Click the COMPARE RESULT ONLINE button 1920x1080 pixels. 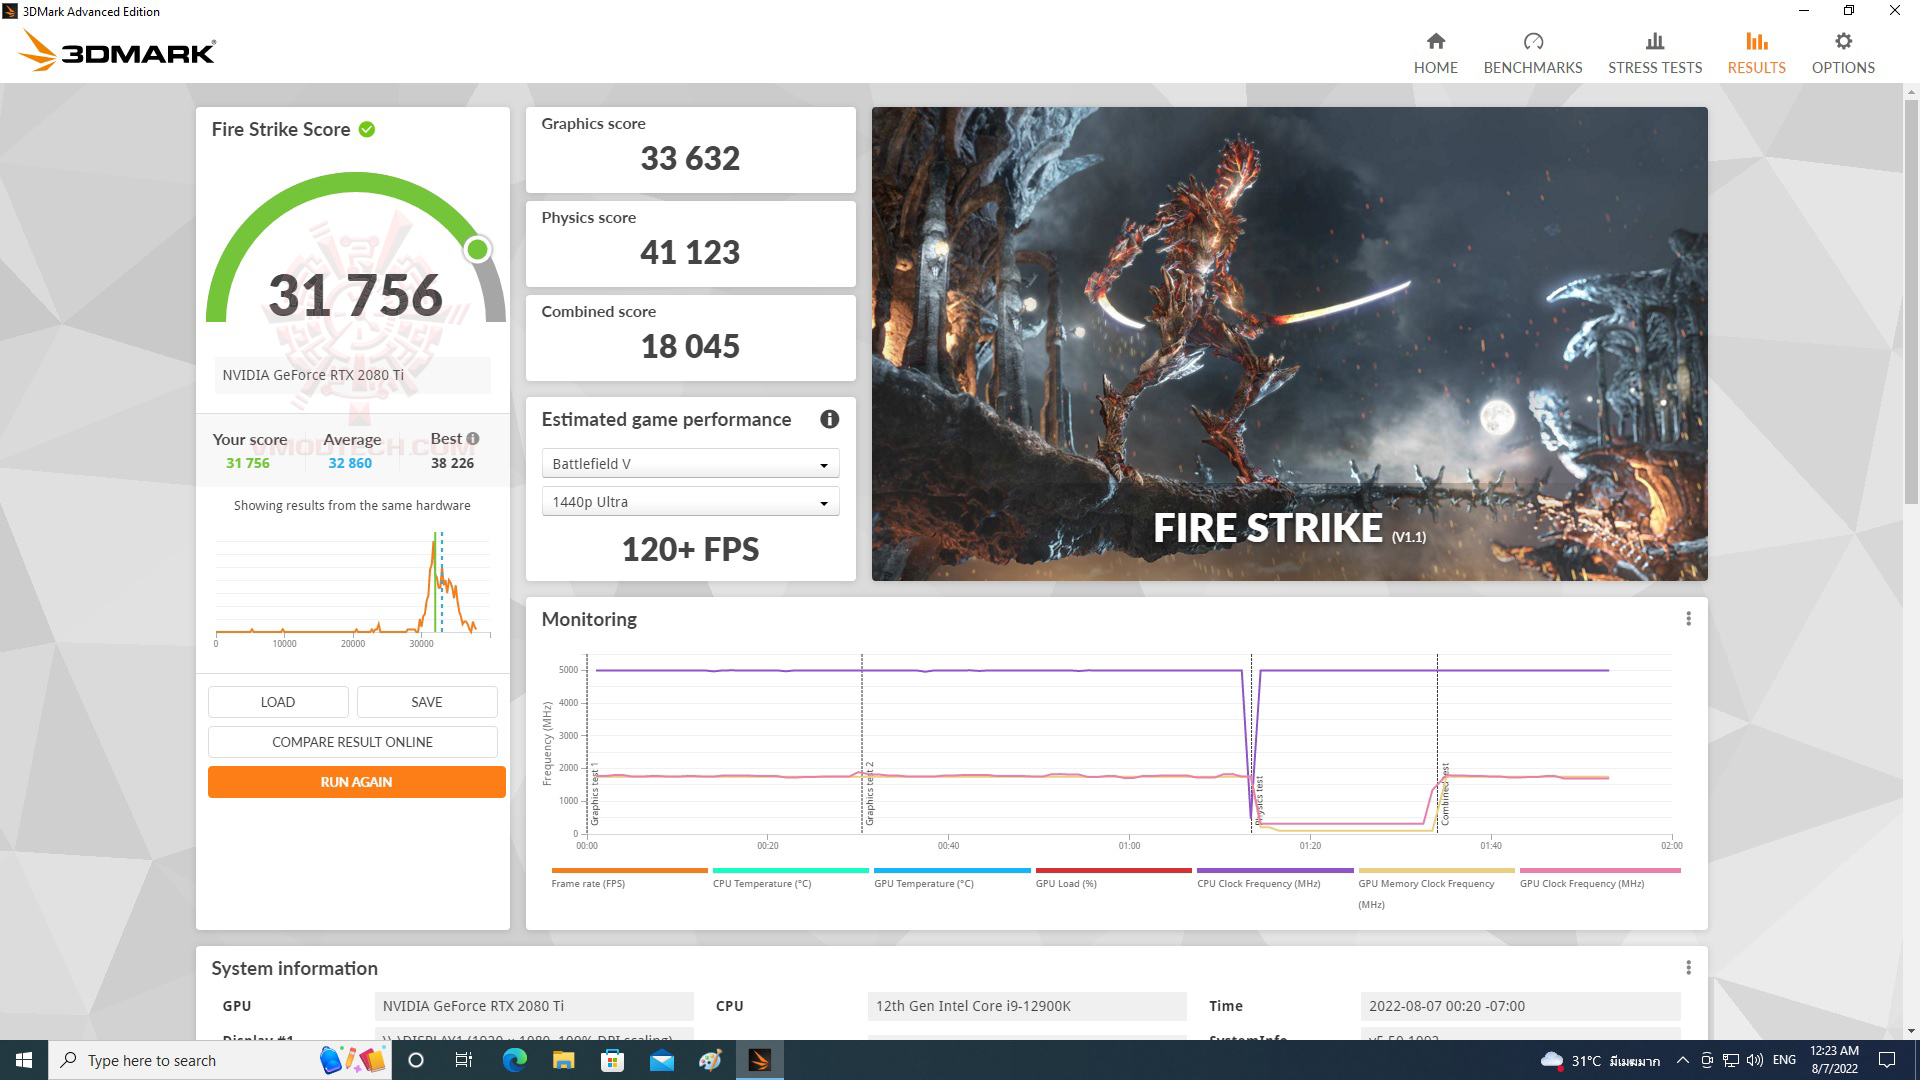[351, 741]
